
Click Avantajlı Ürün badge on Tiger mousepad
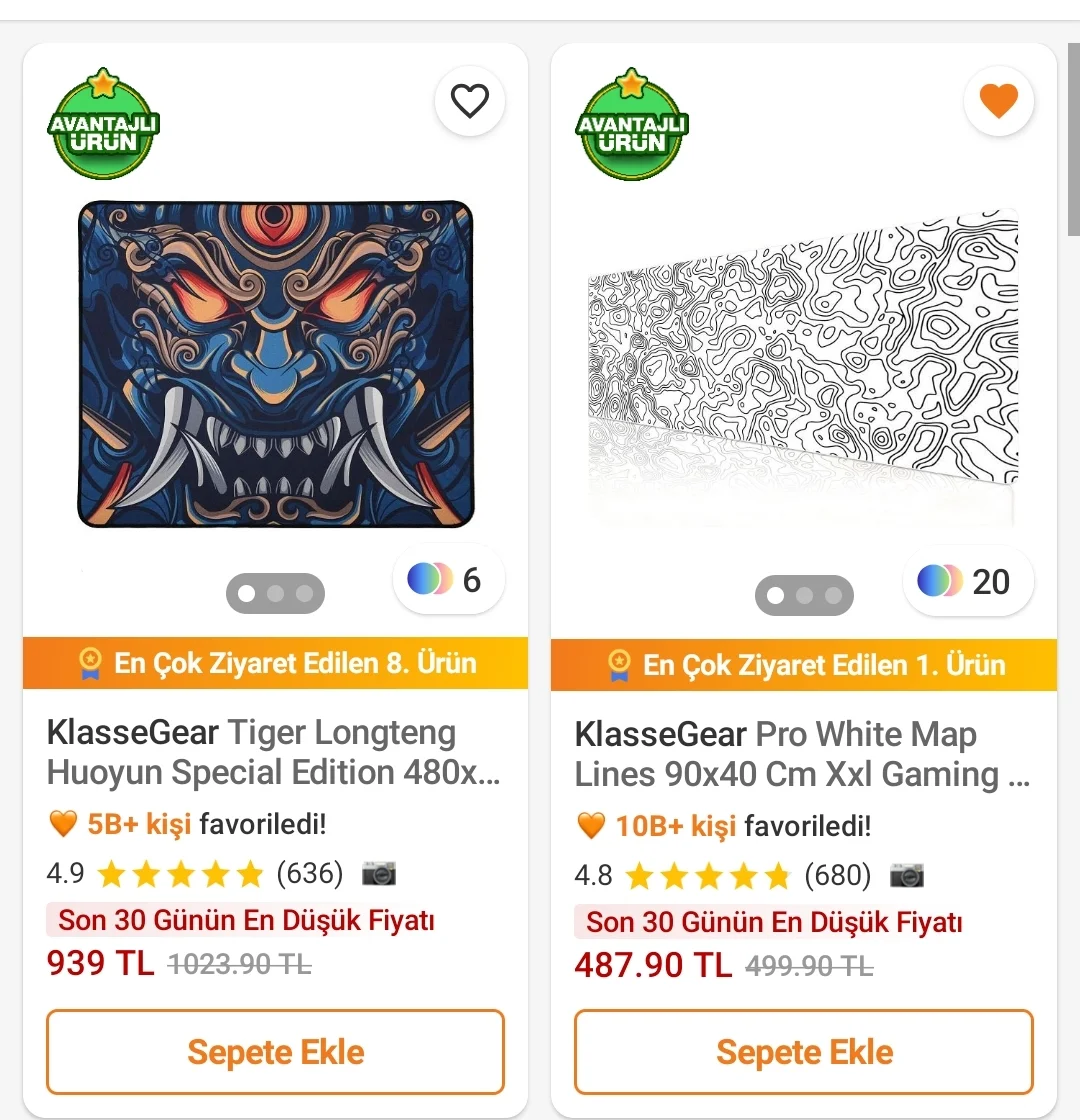coord(104,126)
